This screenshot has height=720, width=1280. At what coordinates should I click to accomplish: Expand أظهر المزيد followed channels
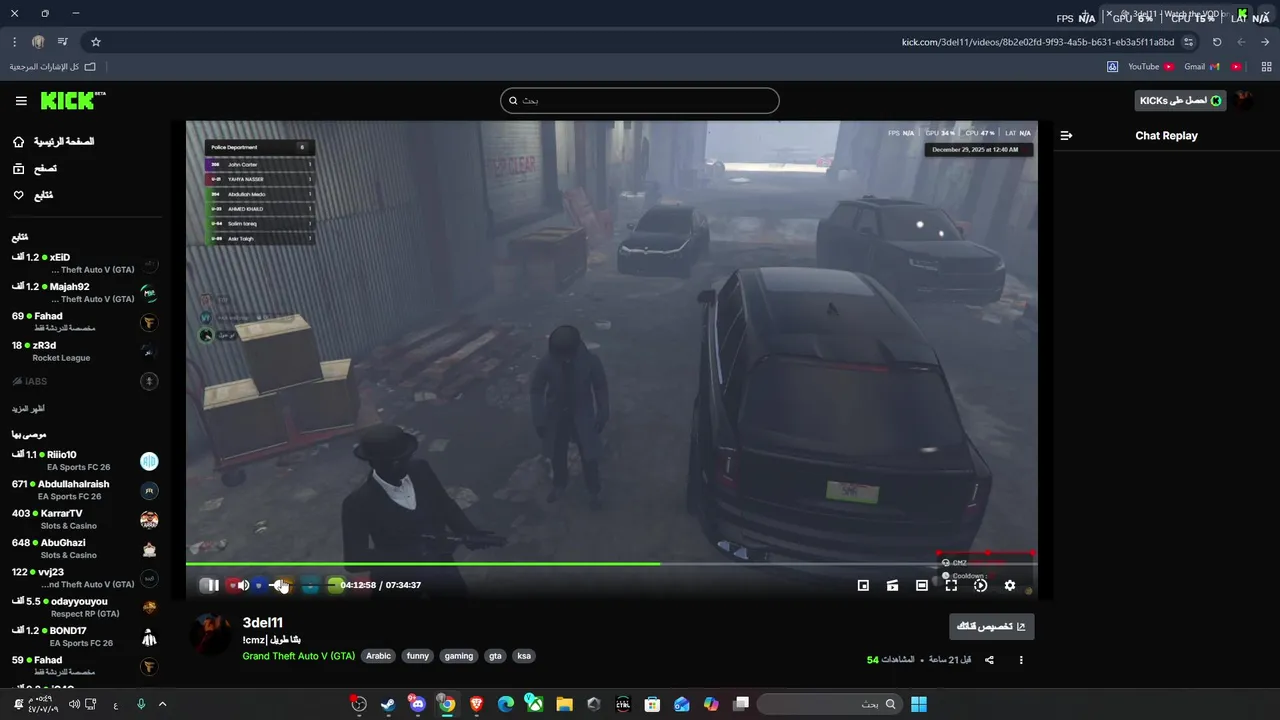click(28, 409)
